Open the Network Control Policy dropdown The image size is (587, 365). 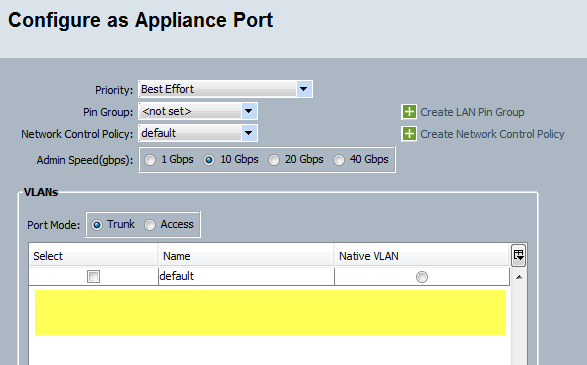(x=198, y=133)
